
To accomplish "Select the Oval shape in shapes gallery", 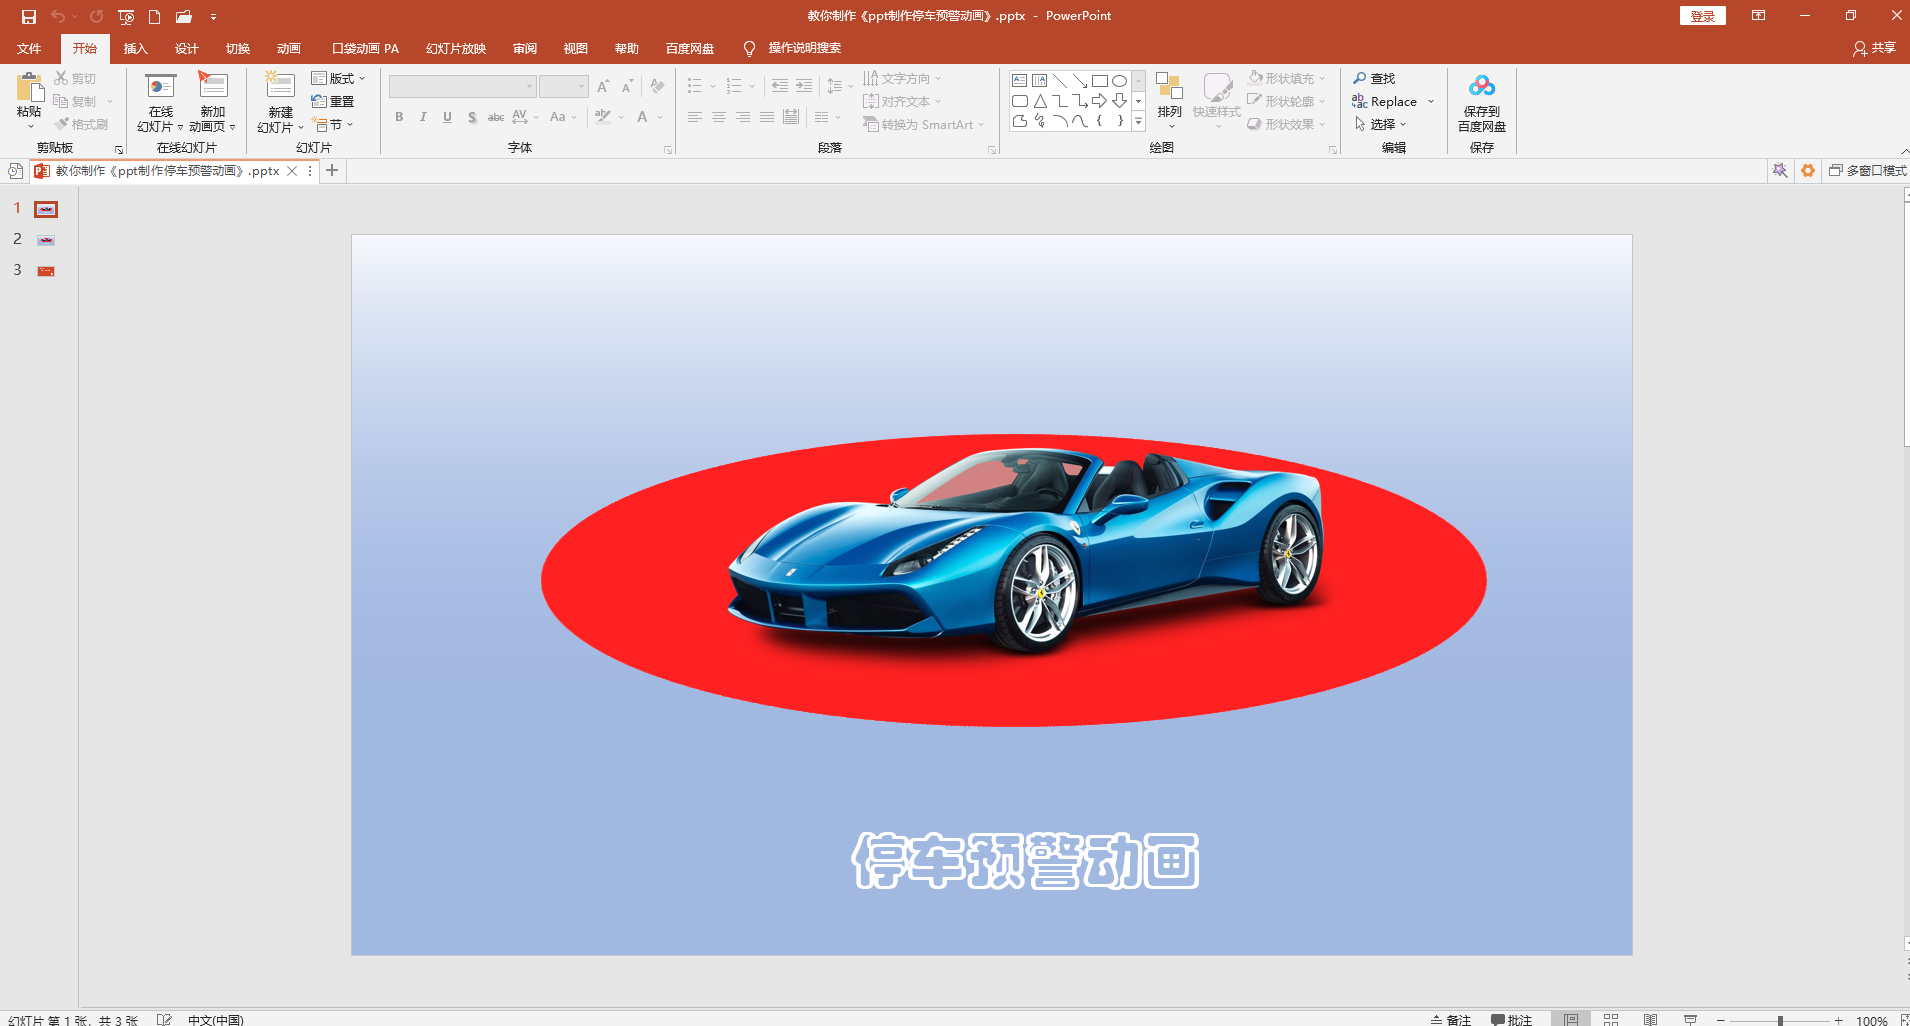I will point(1120,81).
